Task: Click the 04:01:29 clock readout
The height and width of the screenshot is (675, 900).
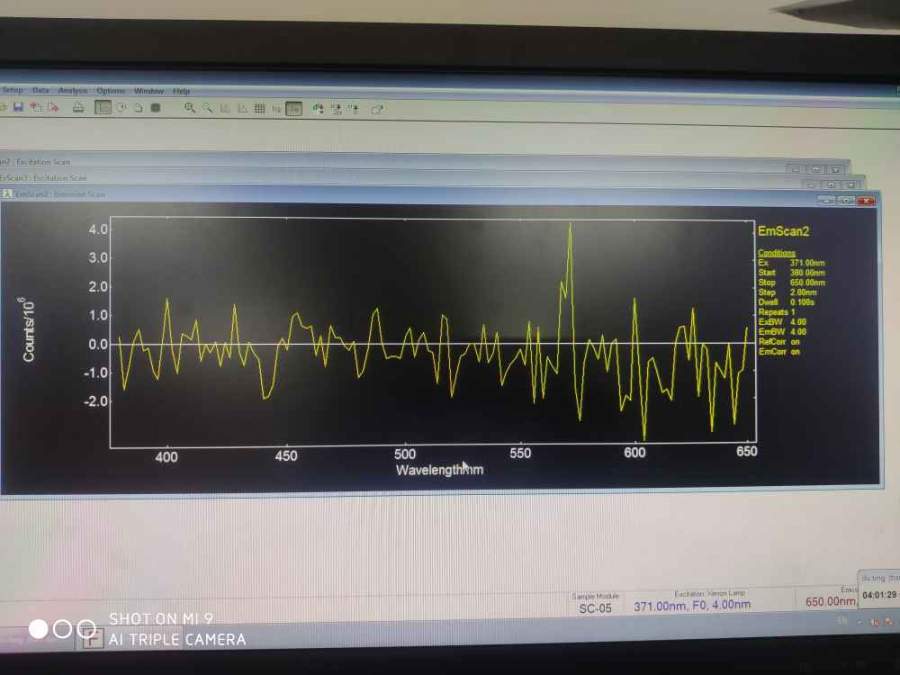Action: [878, 595]
